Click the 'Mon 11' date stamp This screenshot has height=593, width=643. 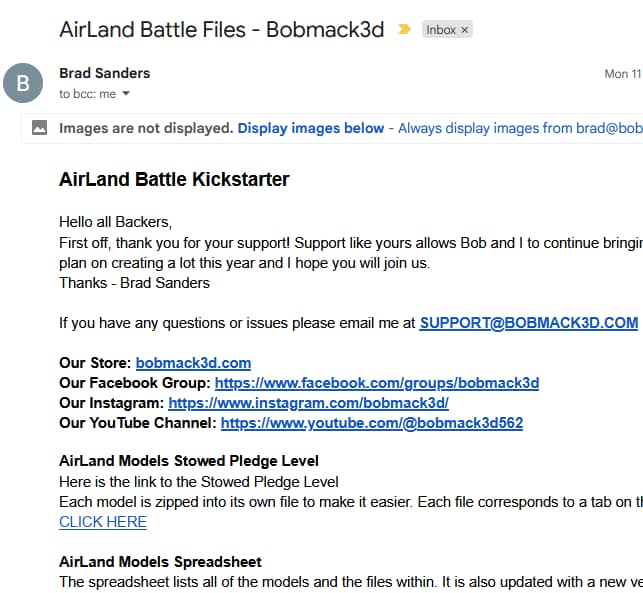[623, 74]
